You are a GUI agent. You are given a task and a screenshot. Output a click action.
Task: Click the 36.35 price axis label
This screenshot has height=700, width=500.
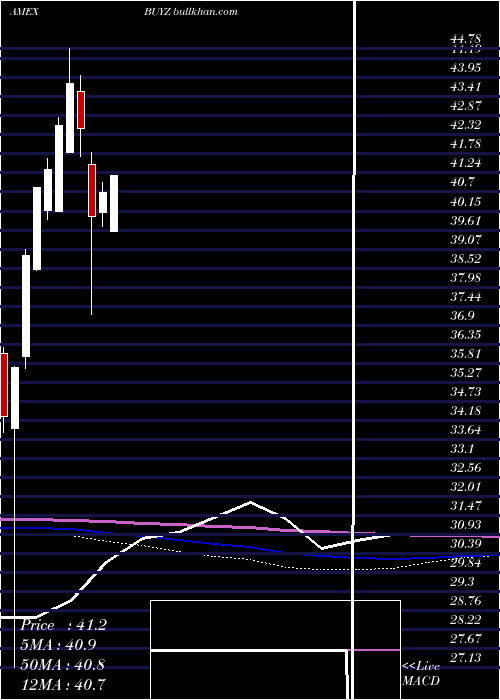(465, 335)
